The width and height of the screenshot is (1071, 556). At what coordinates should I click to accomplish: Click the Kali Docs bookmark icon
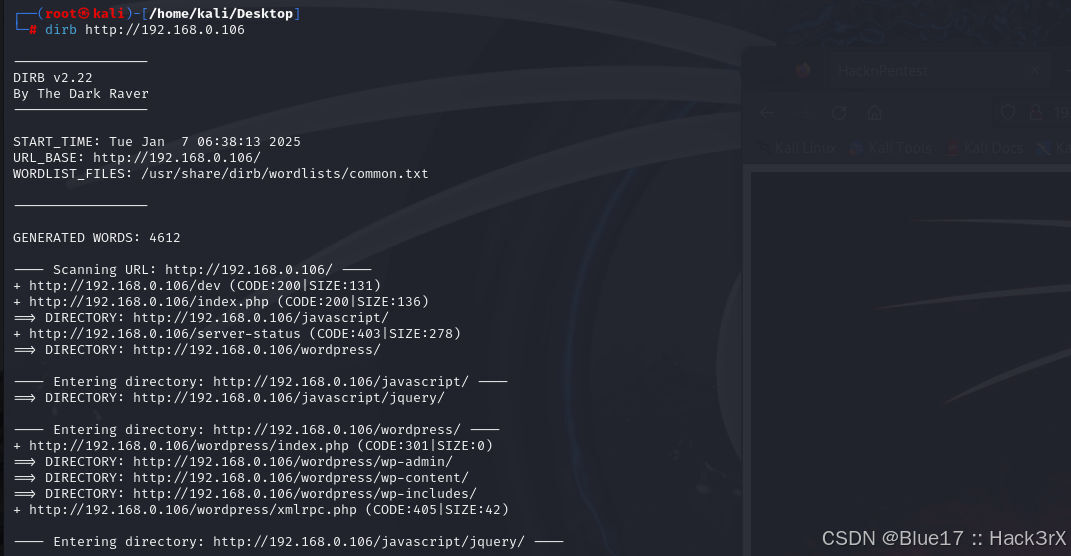953,148
